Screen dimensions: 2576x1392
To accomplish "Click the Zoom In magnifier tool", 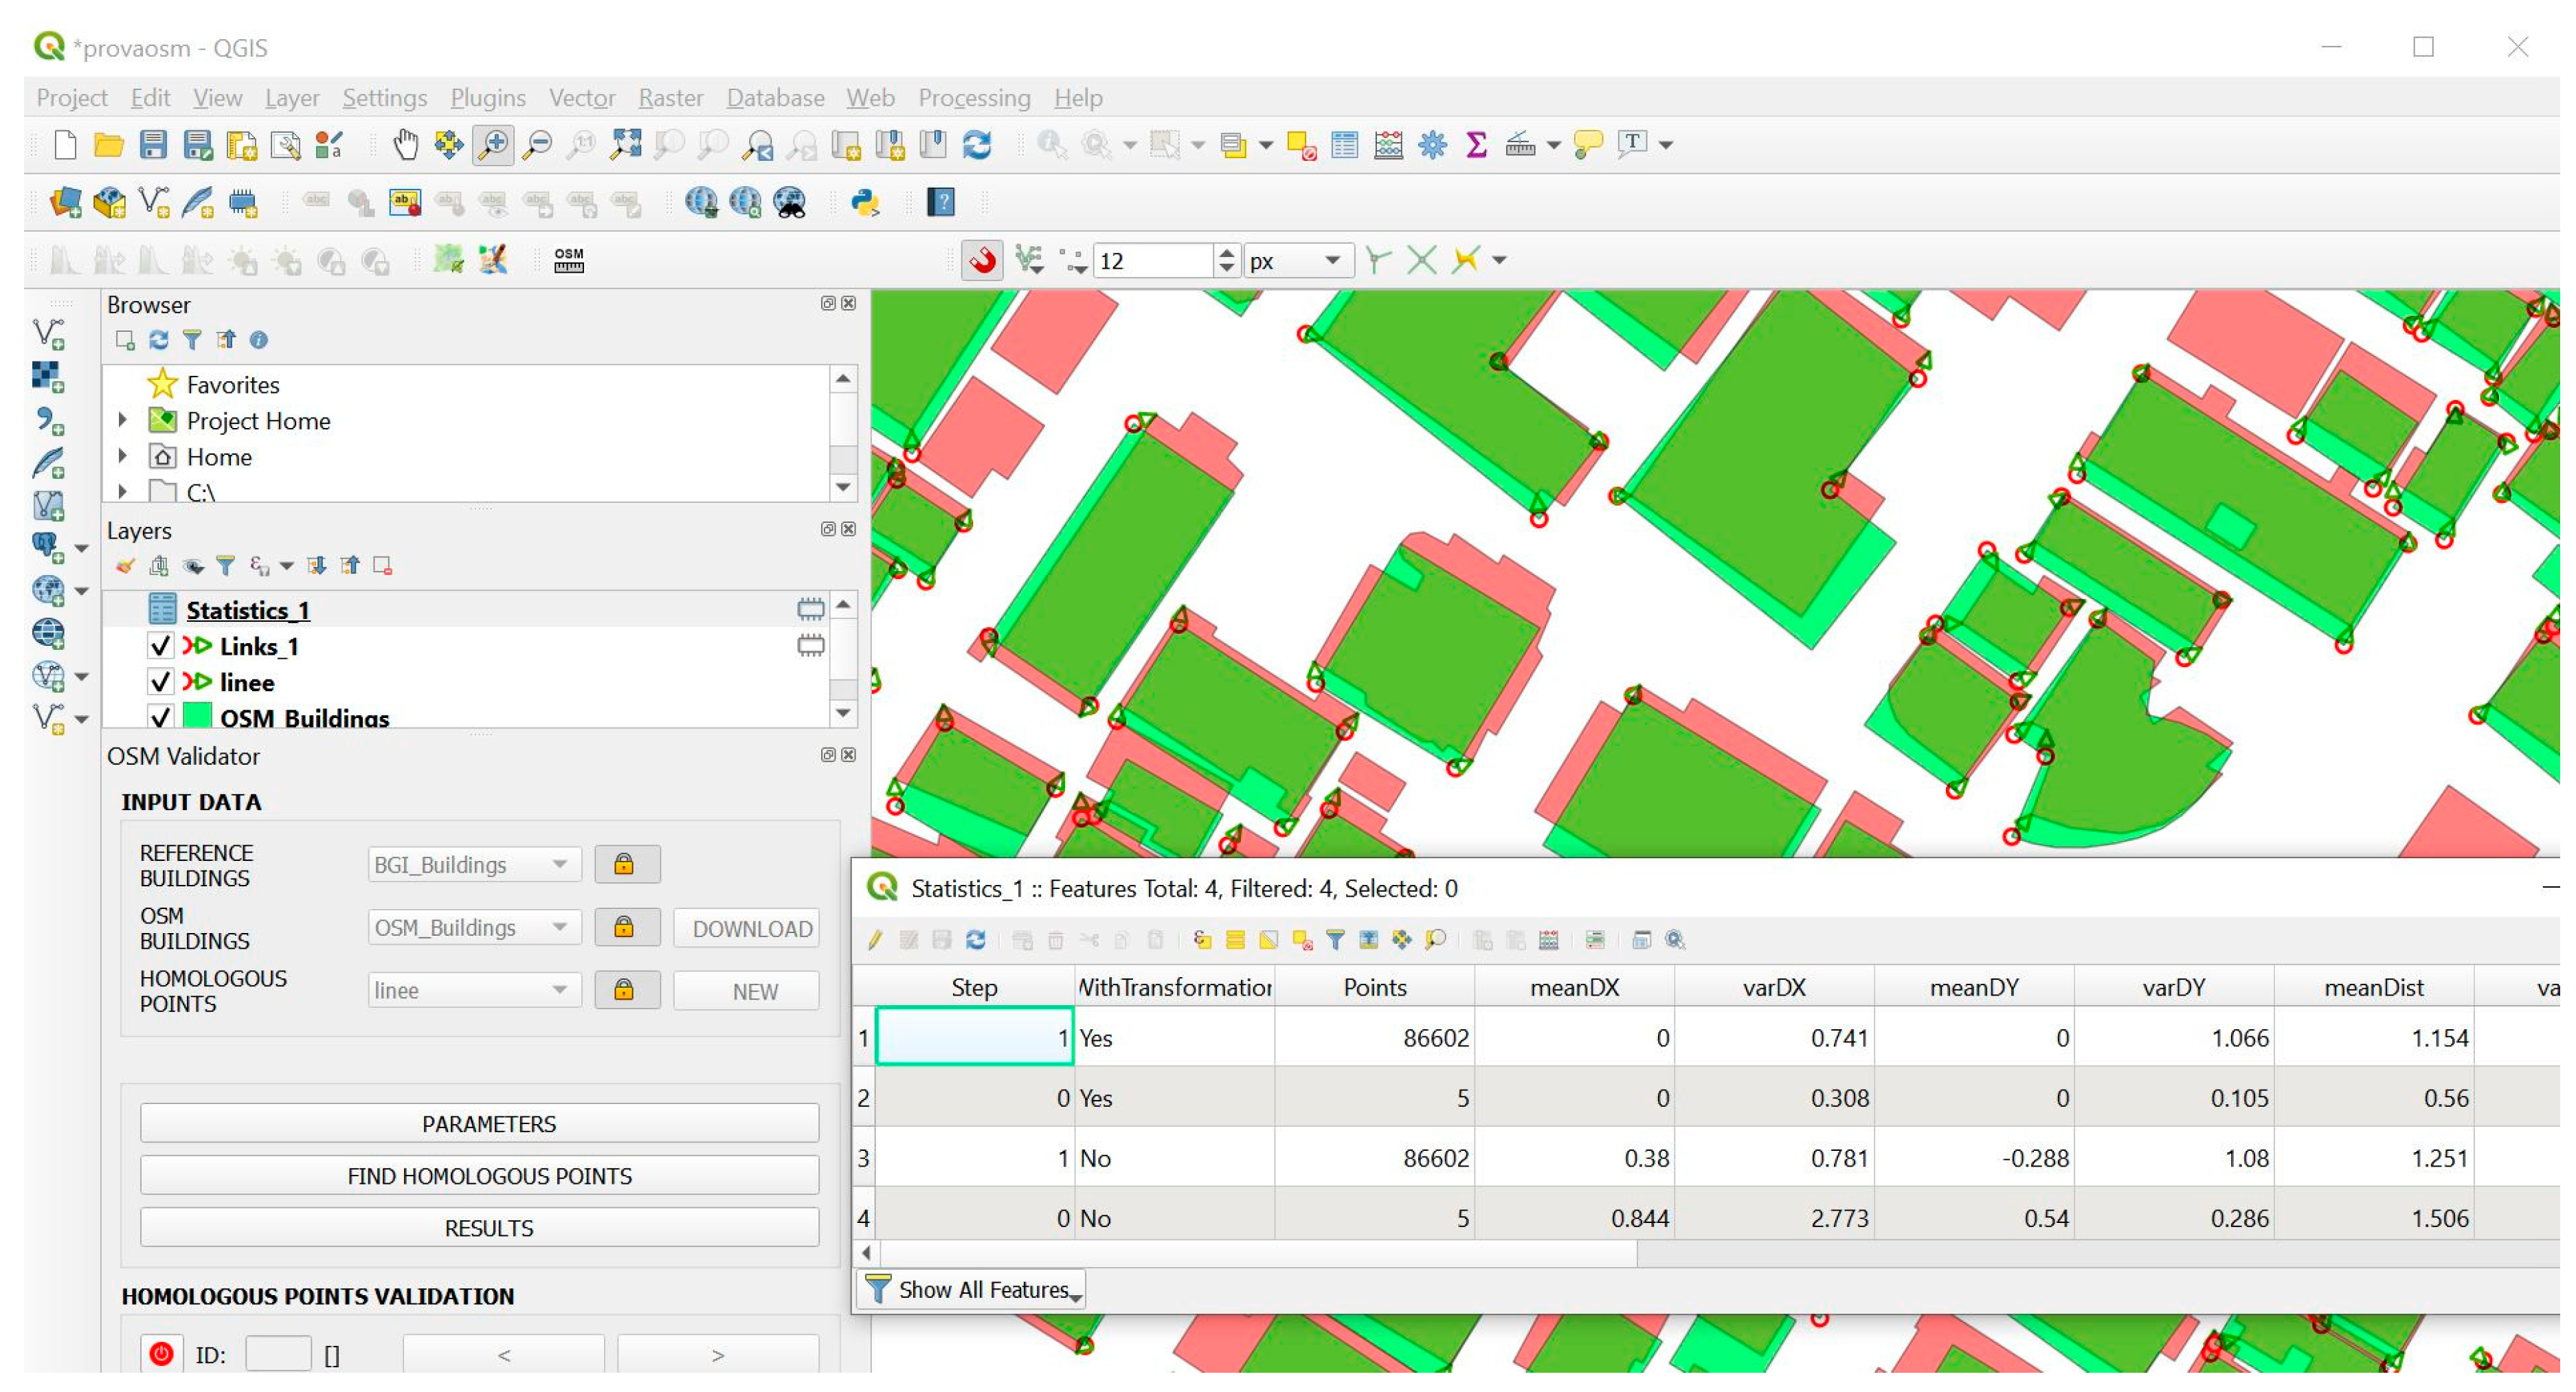I will pos(493,145).
